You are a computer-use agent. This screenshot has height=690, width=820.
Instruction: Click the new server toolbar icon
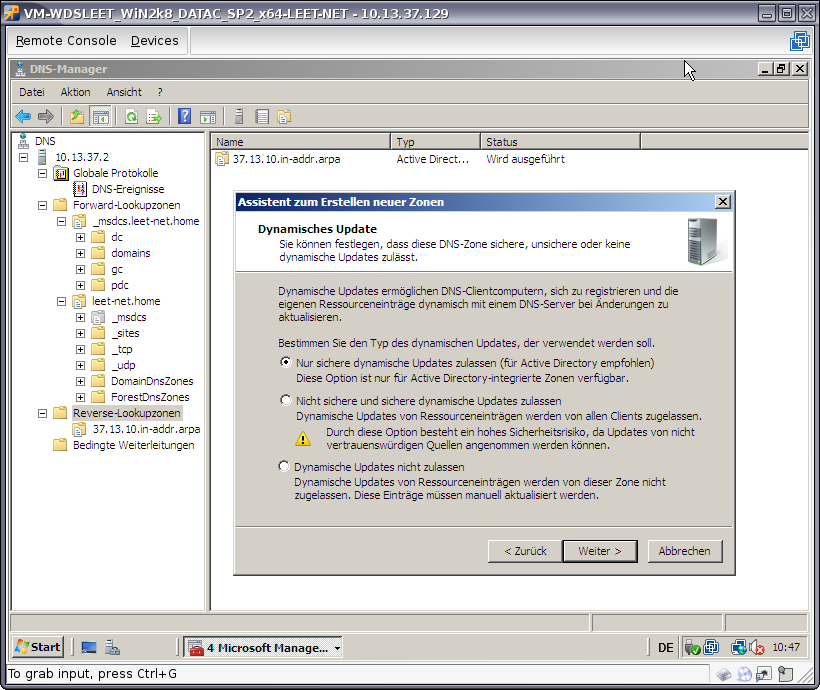click(239, 117)
